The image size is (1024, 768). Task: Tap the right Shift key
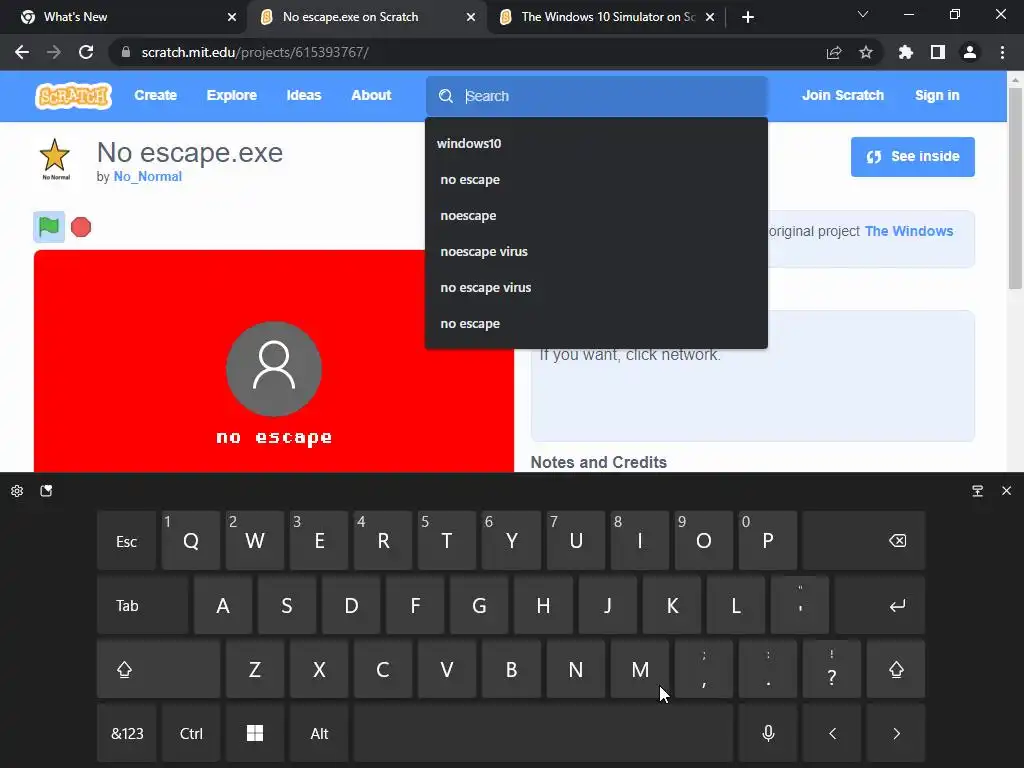(x=896, y=669)
